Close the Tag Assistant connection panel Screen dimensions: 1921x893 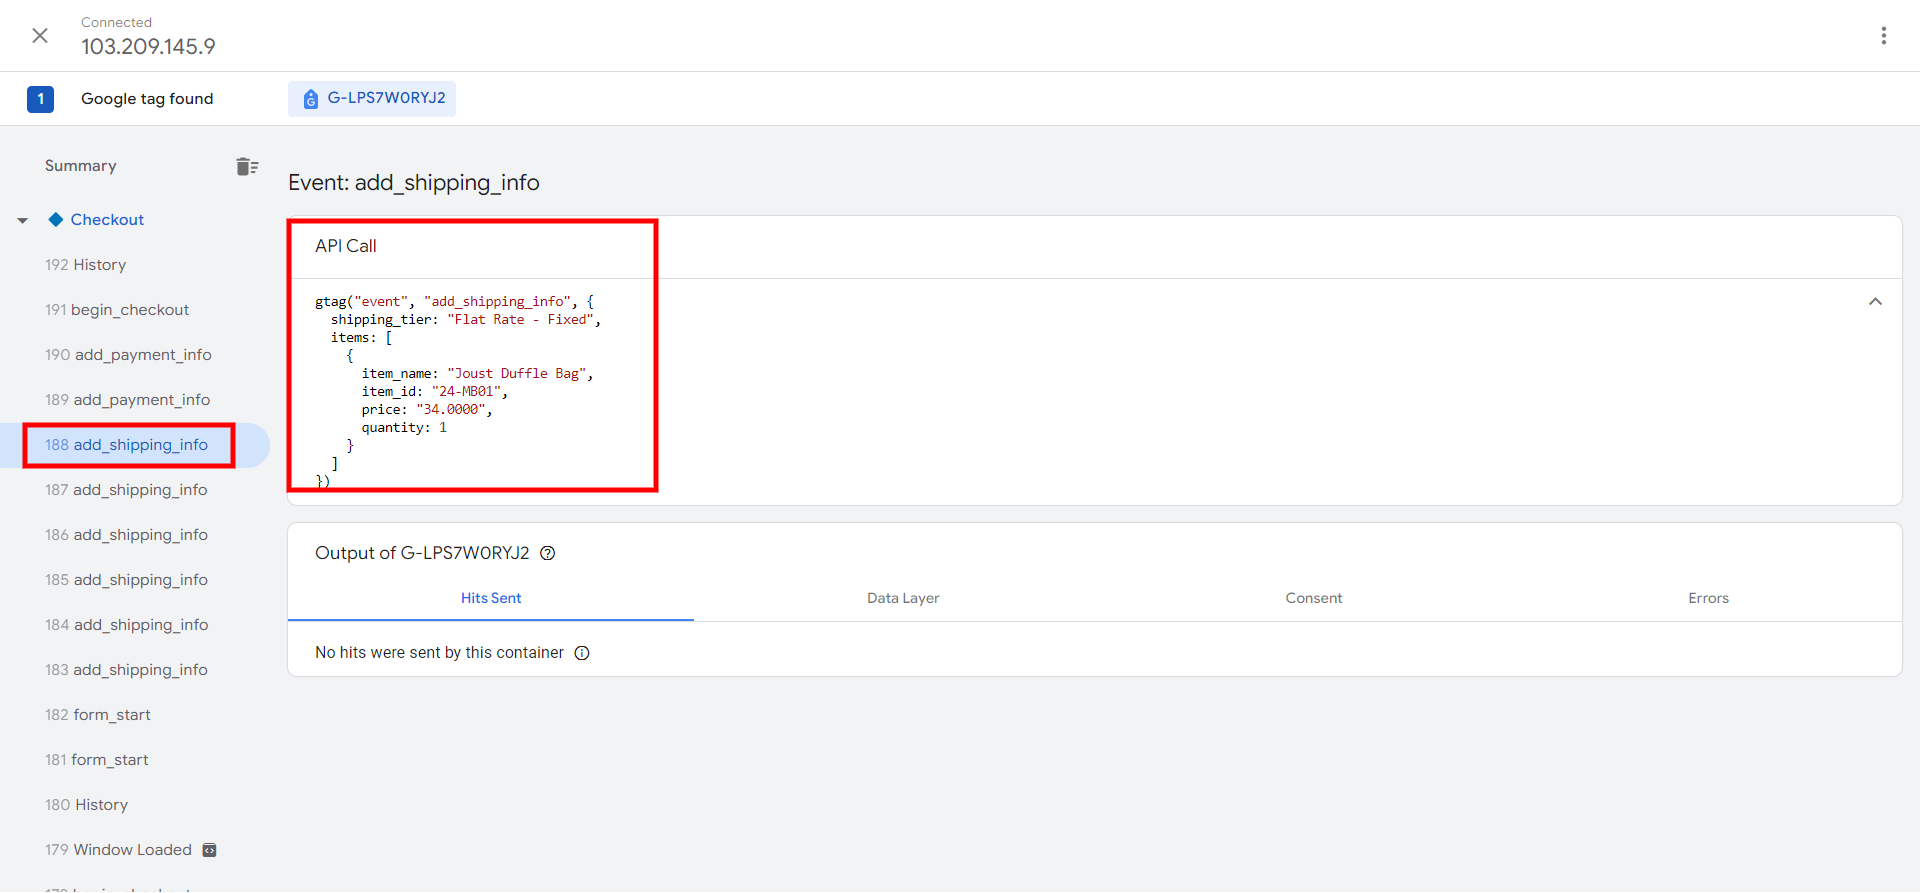pyautogui.click(x=40, y=36)
